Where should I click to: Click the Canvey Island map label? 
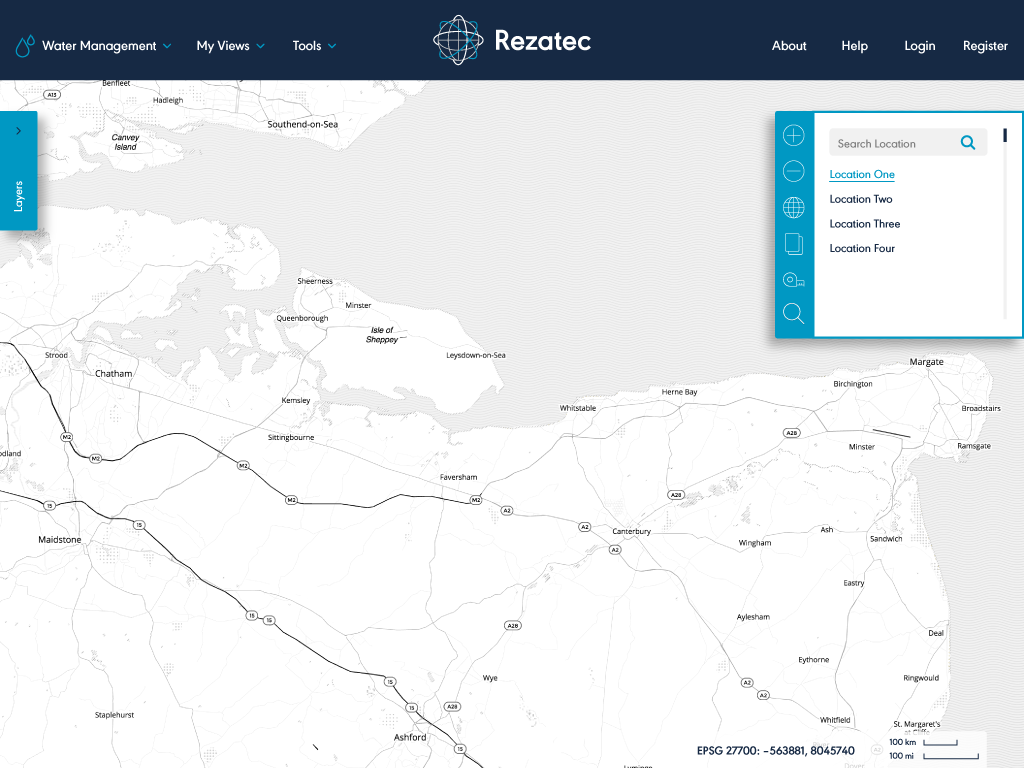(125, 142)
